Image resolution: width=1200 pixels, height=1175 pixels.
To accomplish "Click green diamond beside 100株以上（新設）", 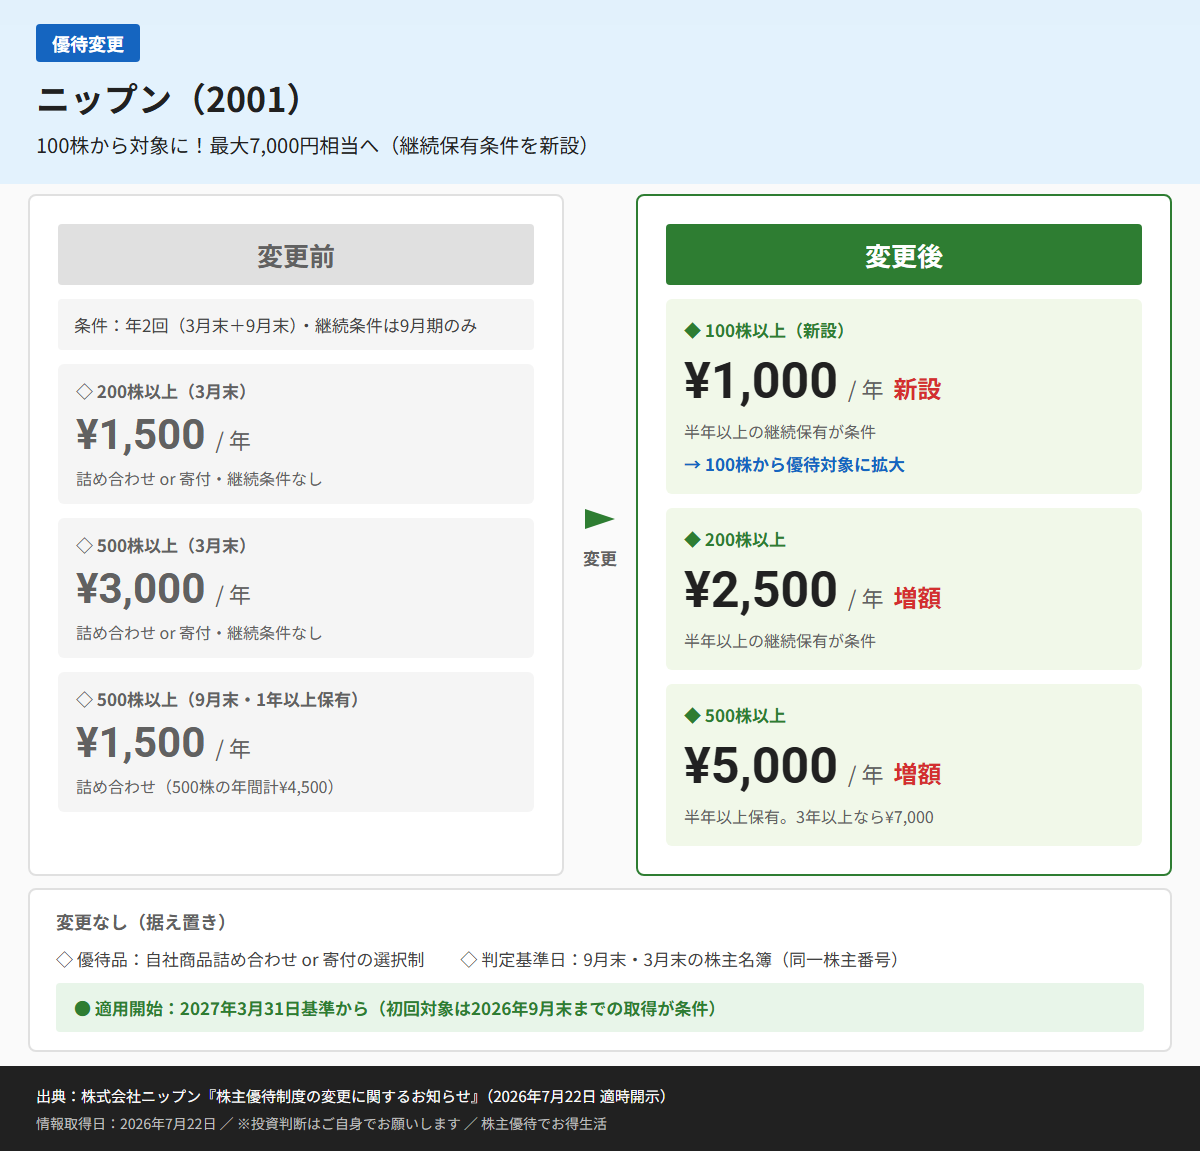I will coord(692,331).
